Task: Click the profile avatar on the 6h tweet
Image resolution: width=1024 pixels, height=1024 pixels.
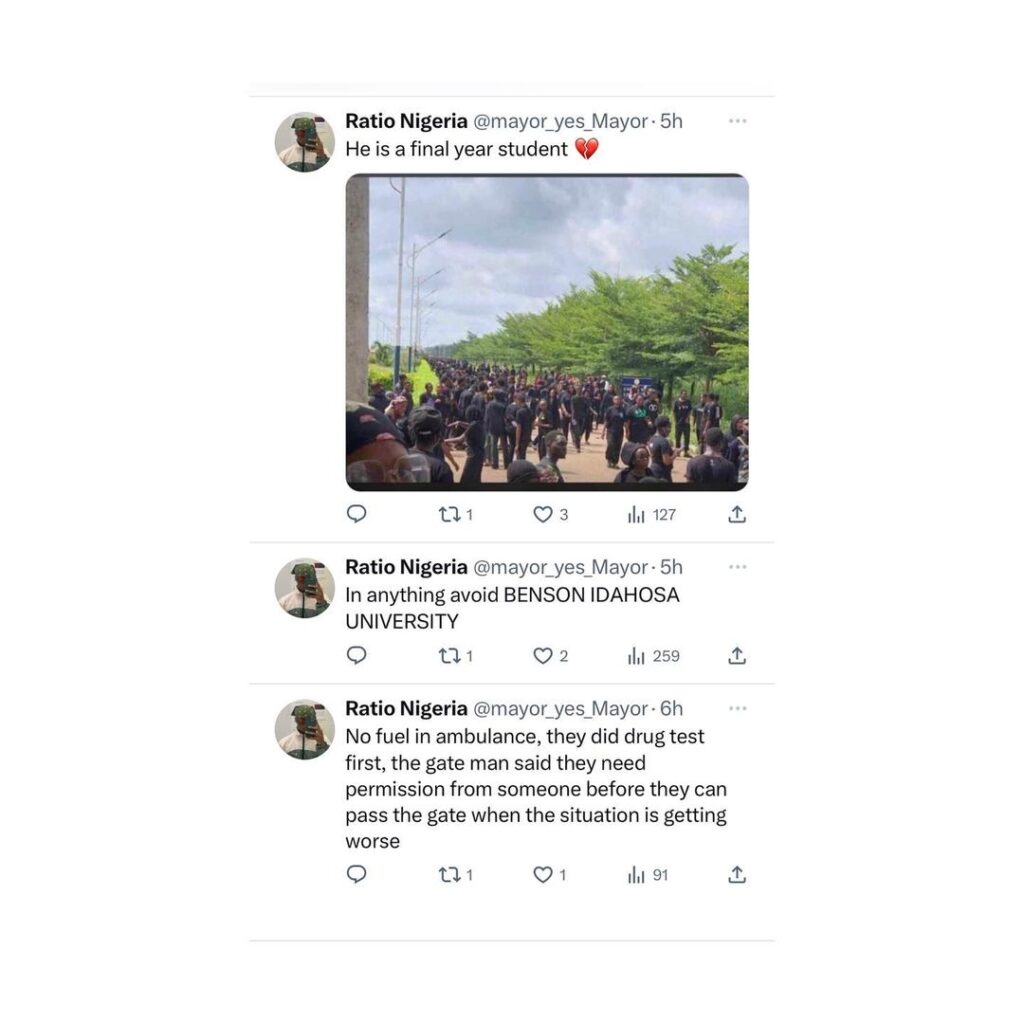Action: click(x=304, y=729)
